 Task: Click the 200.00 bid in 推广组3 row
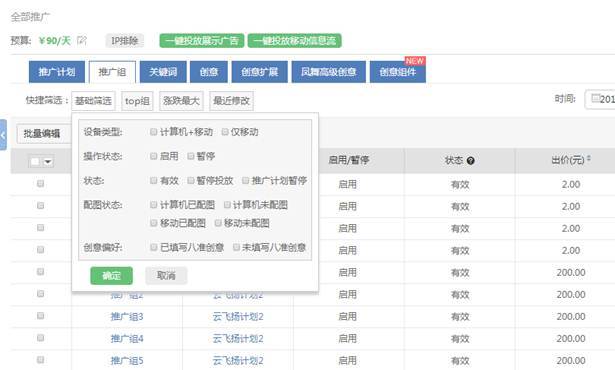571,316
